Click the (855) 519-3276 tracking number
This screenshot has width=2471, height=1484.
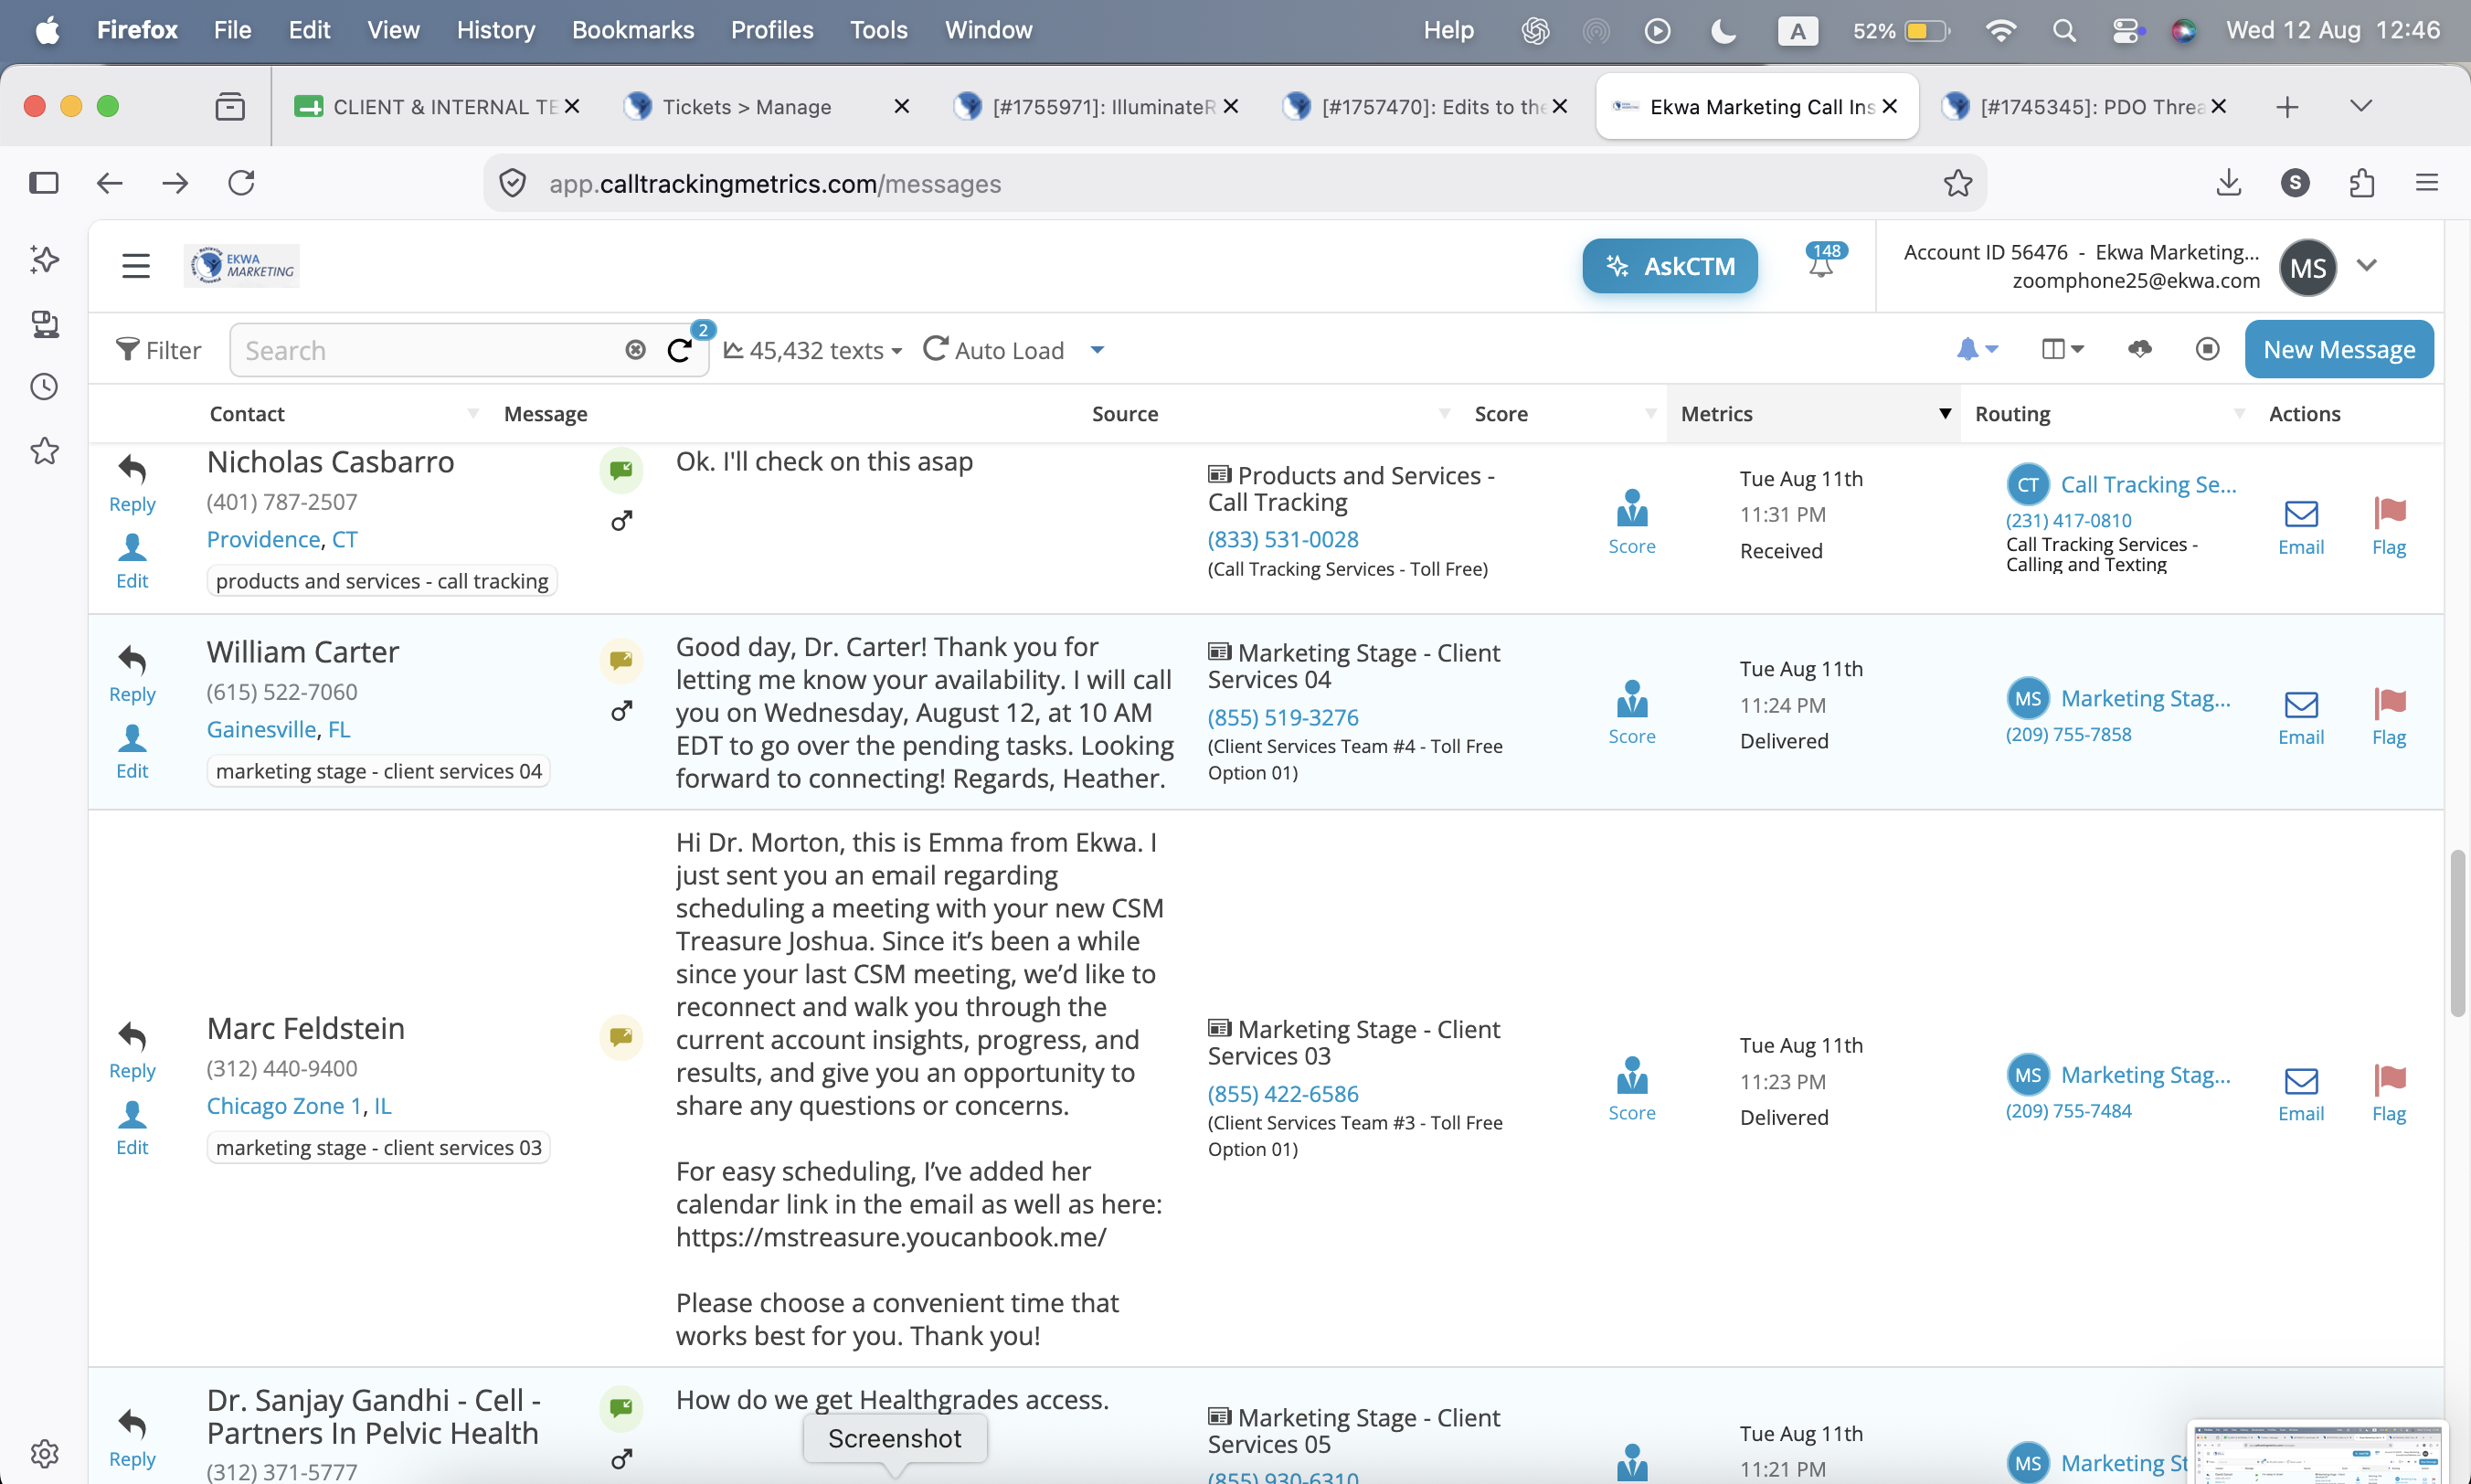pyautogui.click(x=1283, y=717)
